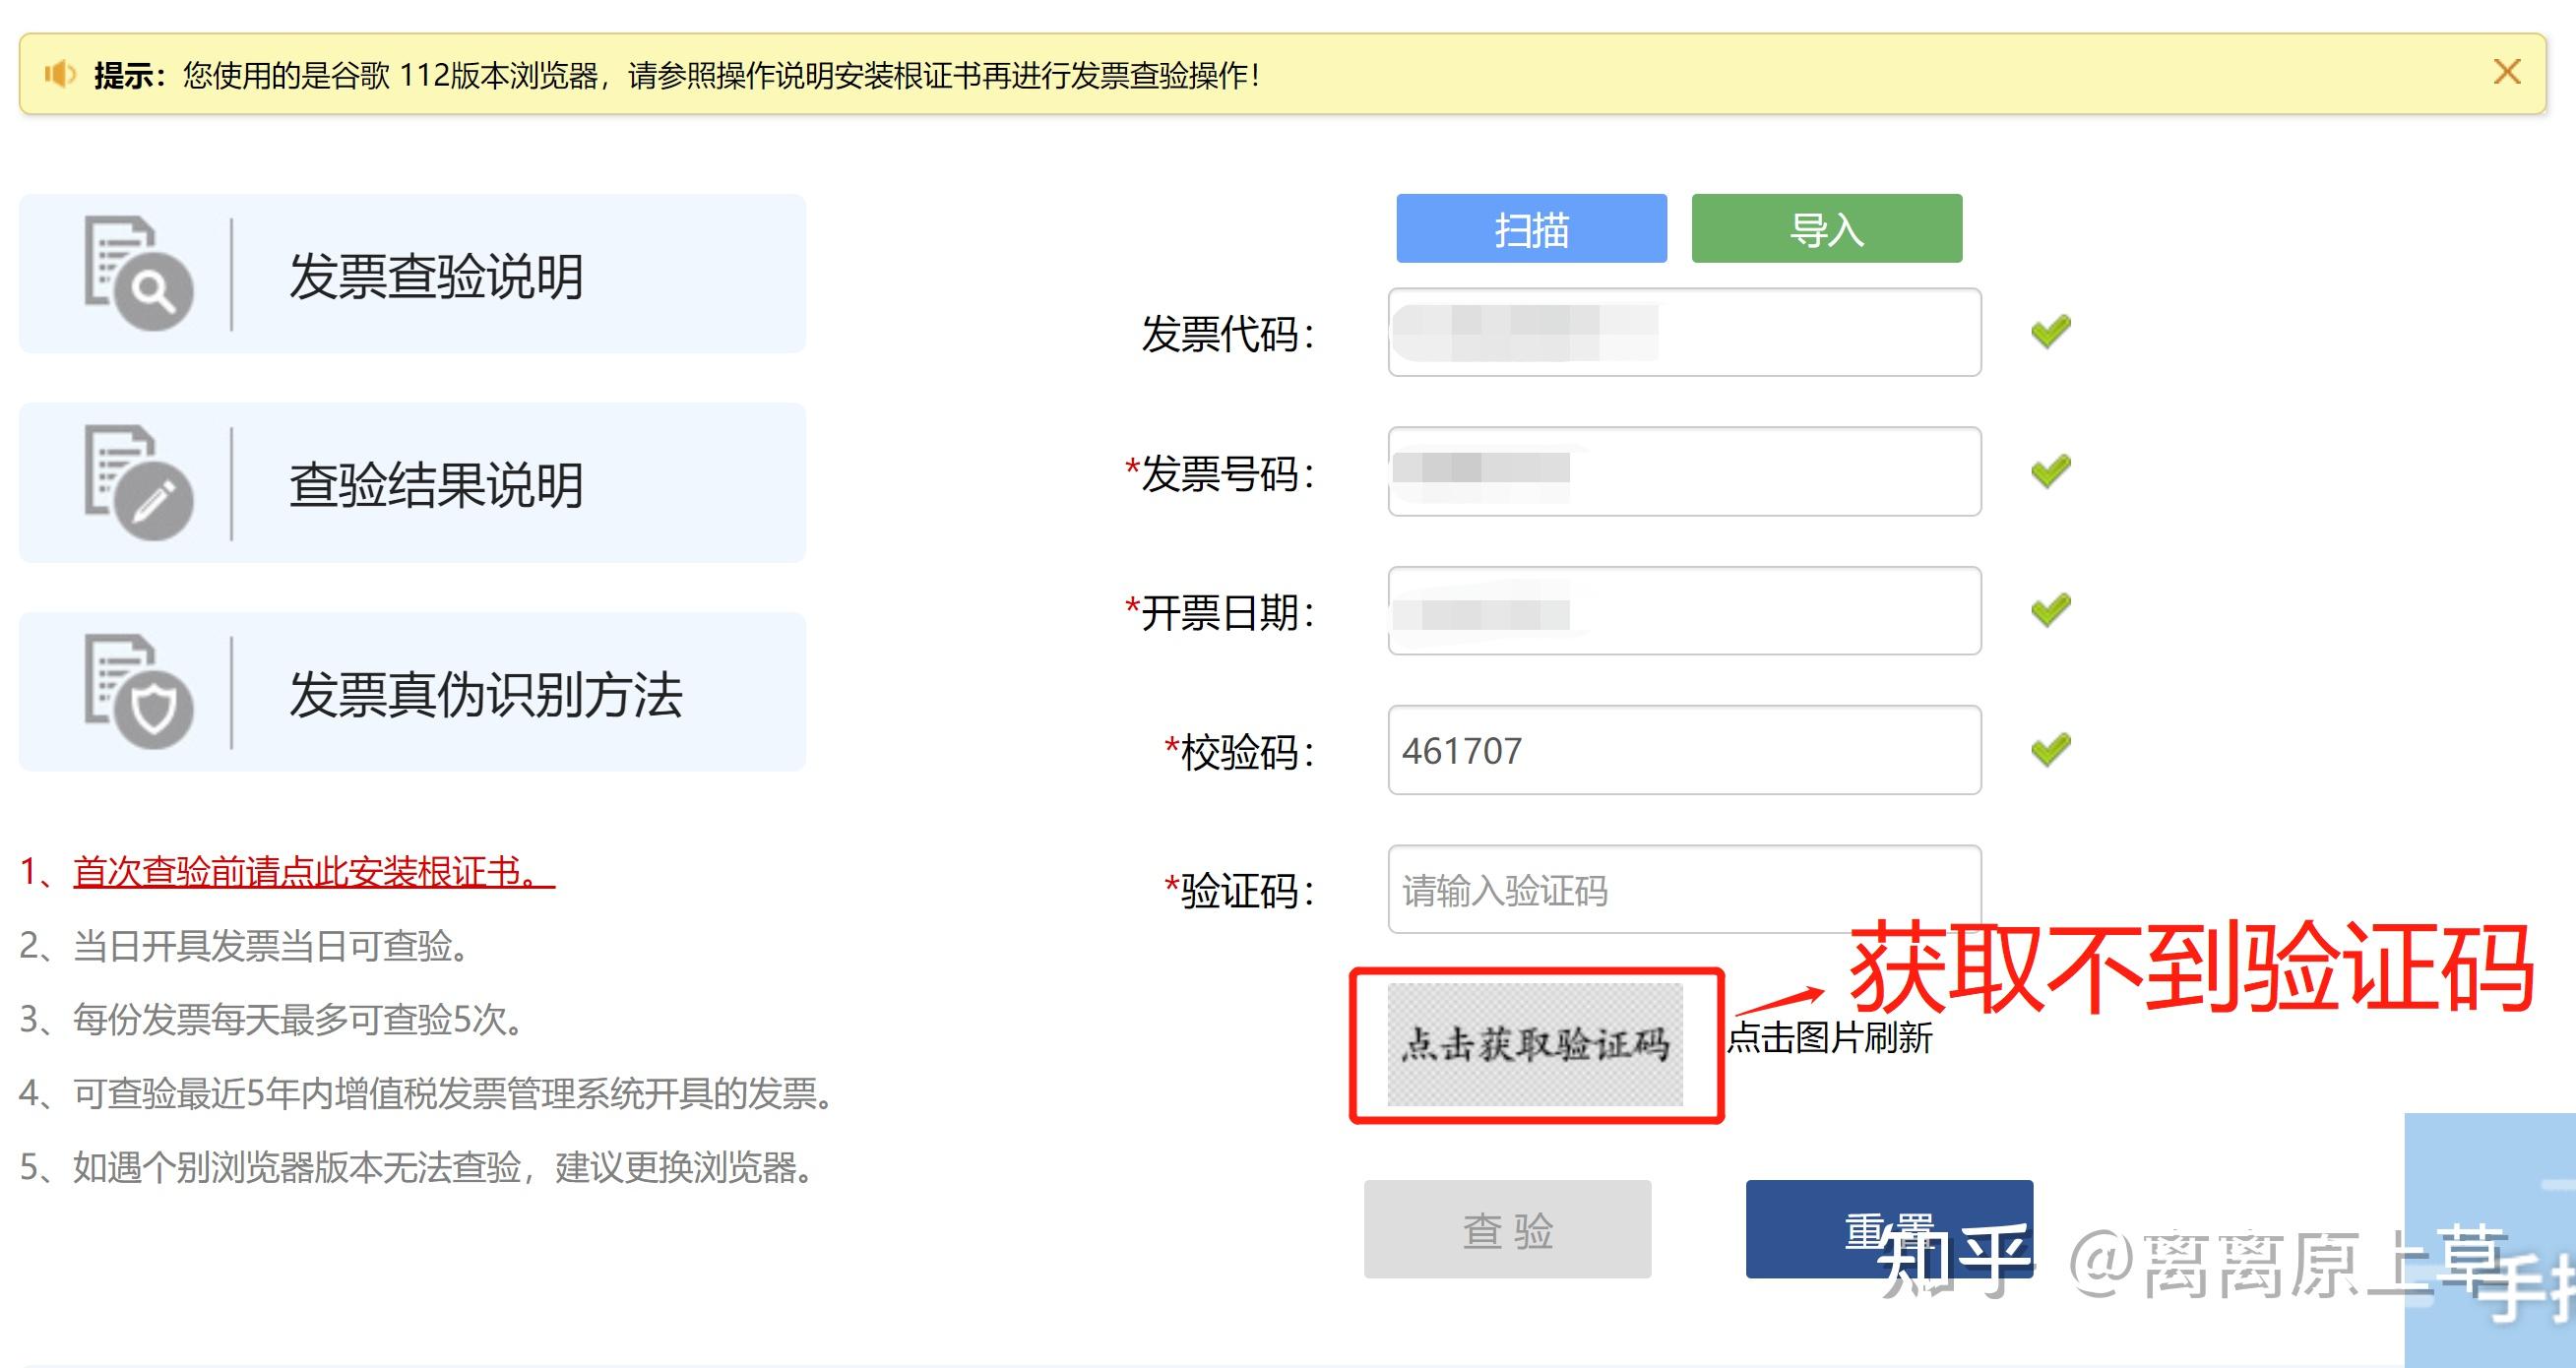Open 发票真伪识别方法 panel
The height and width of the screenshot is (1368, 2576).
point(412,692)
